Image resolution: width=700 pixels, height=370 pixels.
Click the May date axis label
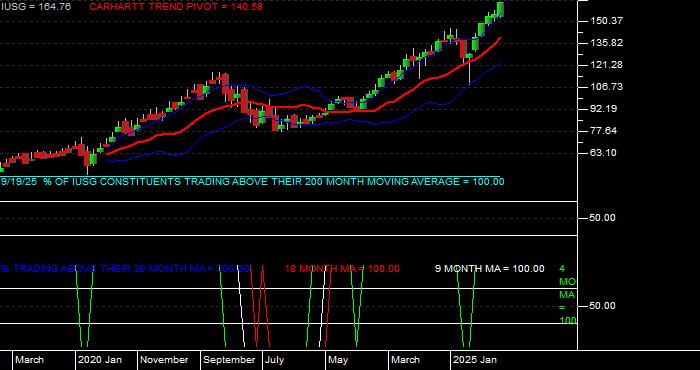point(338,360)
